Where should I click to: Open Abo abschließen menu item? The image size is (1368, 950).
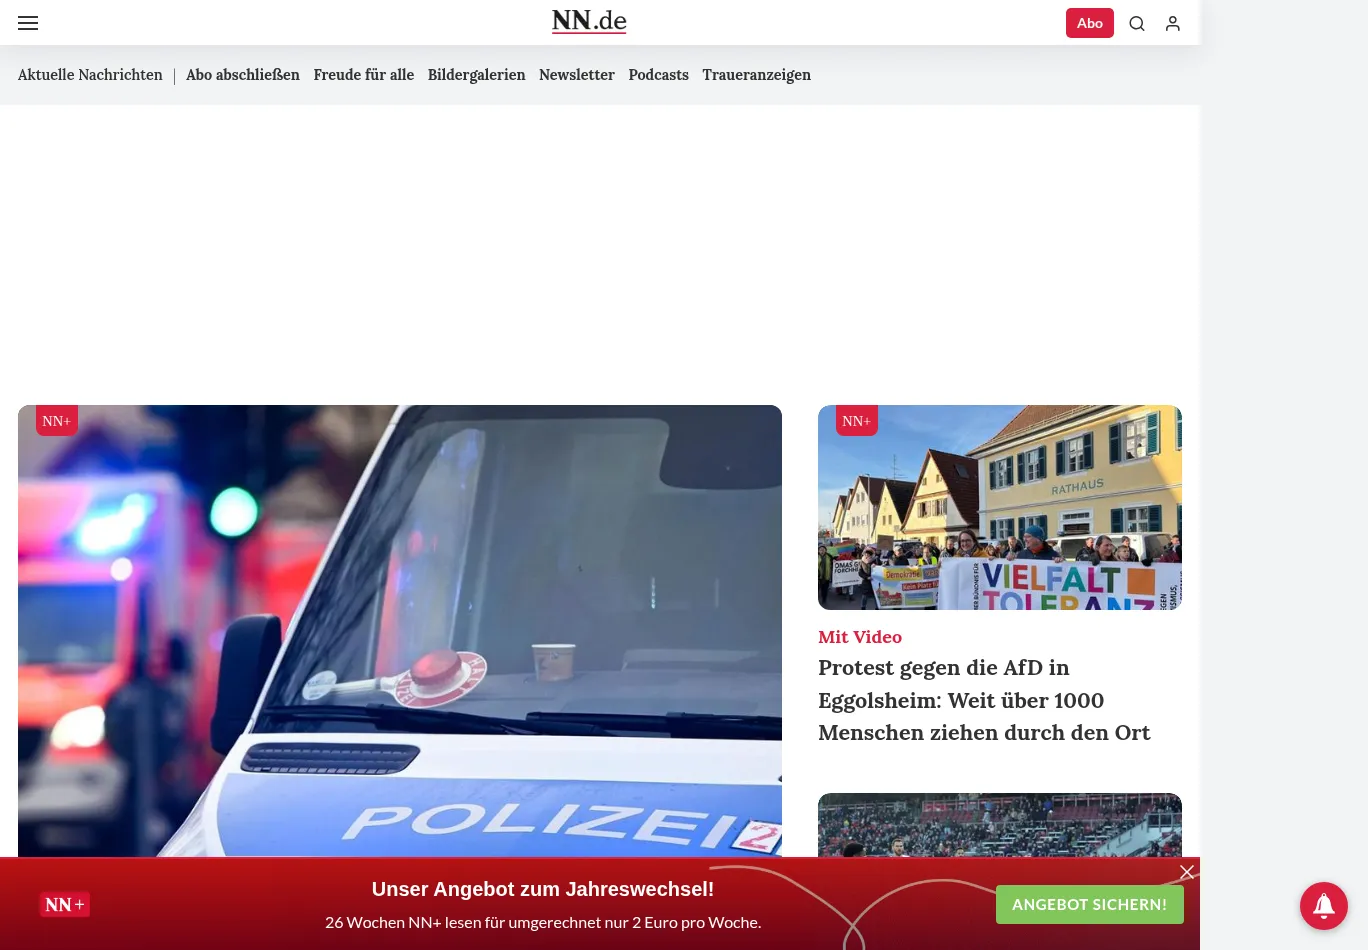coord(243,75)
